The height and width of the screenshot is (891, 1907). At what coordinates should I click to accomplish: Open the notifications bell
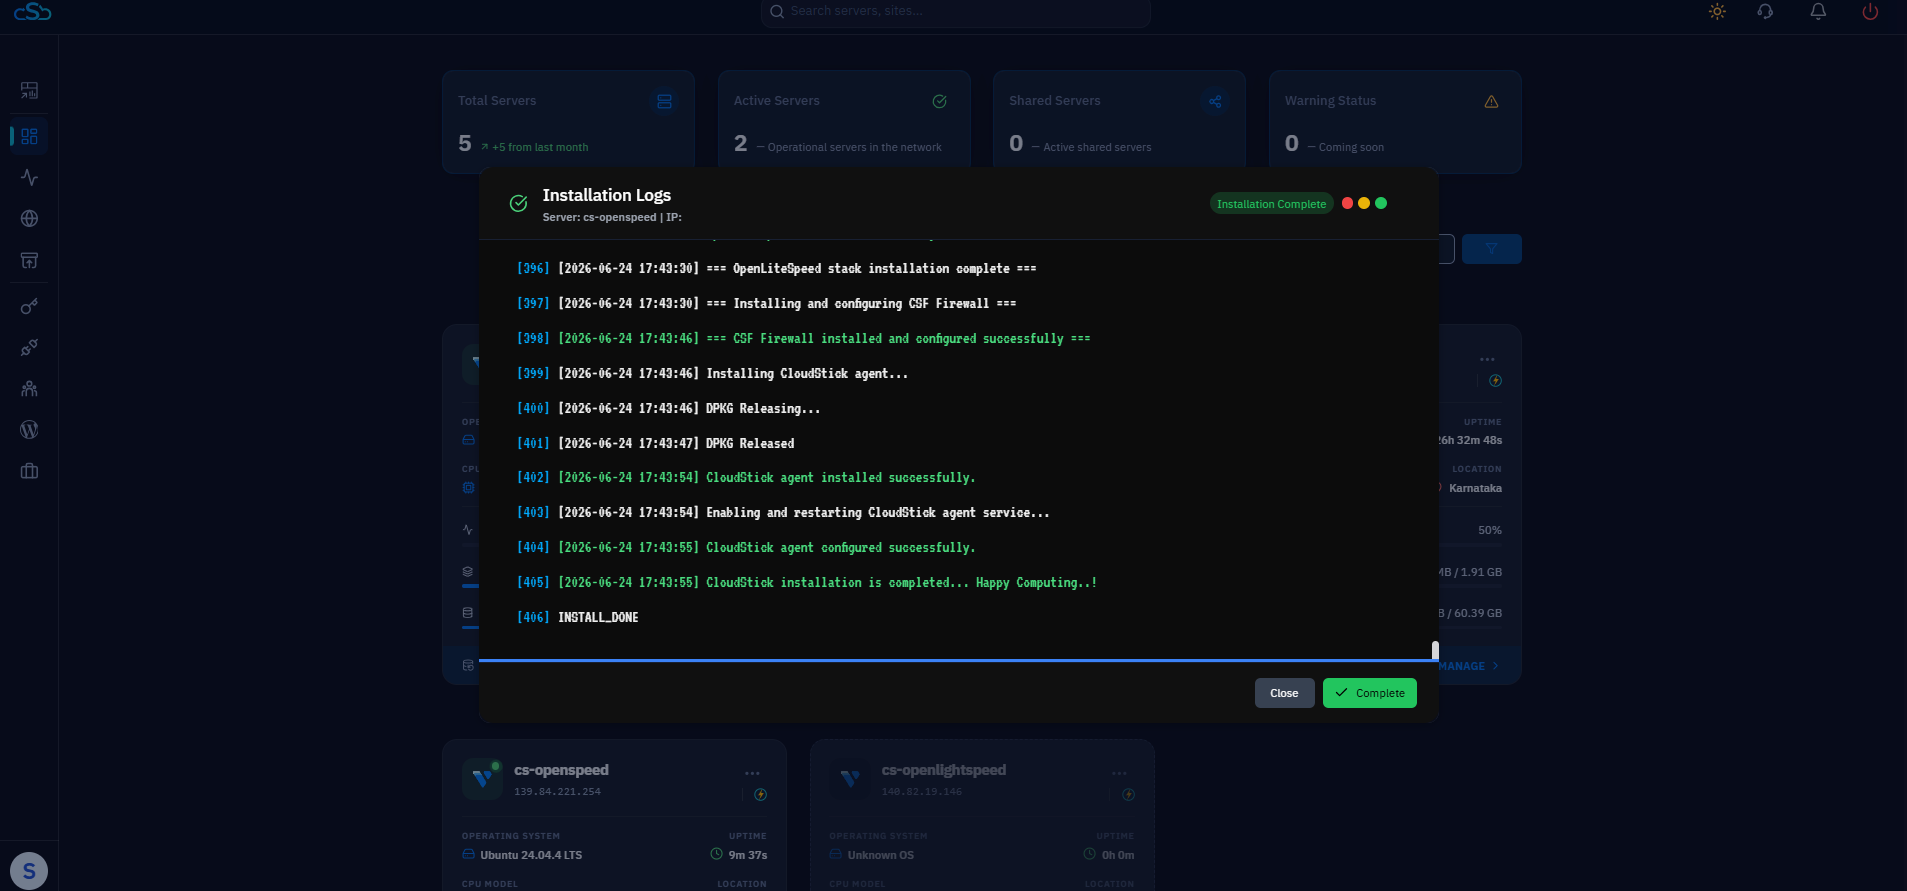coord(1818,11)
